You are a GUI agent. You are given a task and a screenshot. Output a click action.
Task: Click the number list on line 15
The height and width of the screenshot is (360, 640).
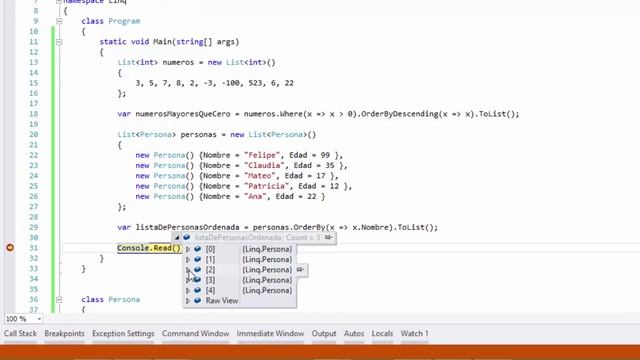[215, 83]
